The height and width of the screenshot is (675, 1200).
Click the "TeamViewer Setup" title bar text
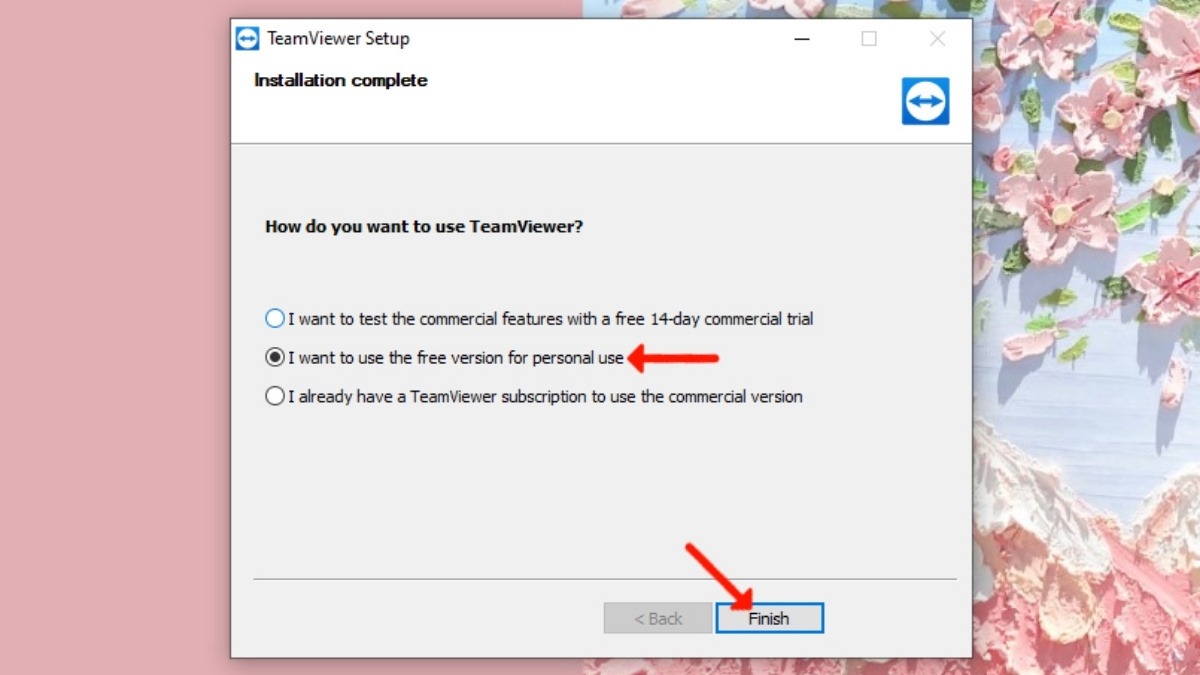pyautogui.click(x=338, y=39)
